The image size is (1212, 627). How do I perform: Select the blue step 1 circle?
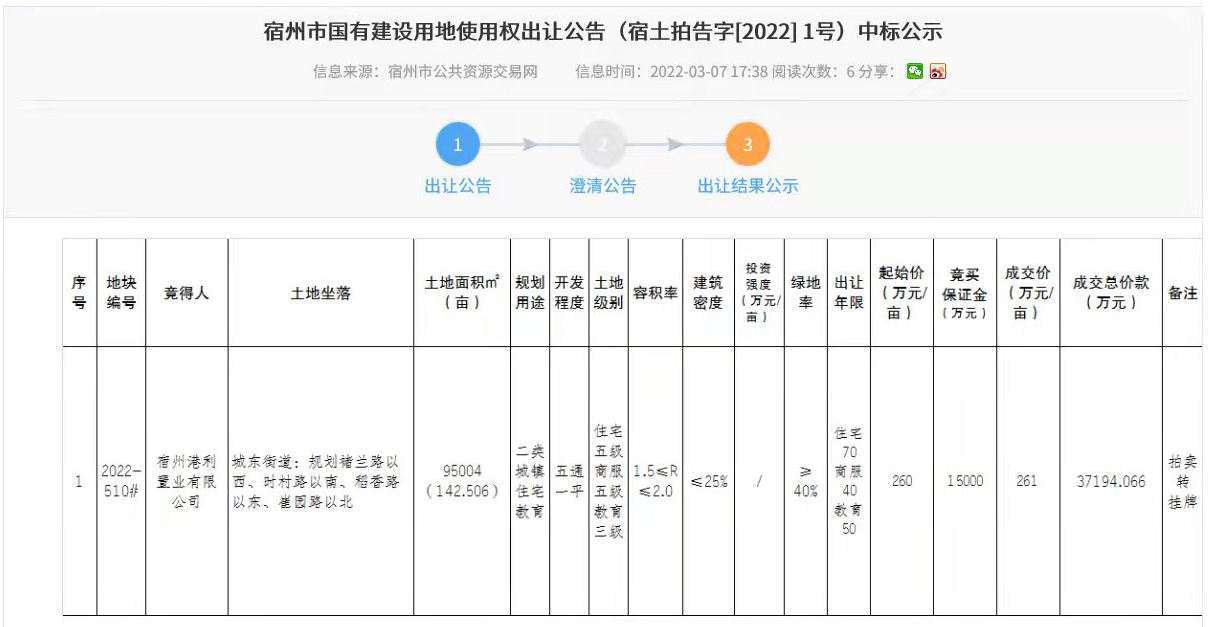458,145
